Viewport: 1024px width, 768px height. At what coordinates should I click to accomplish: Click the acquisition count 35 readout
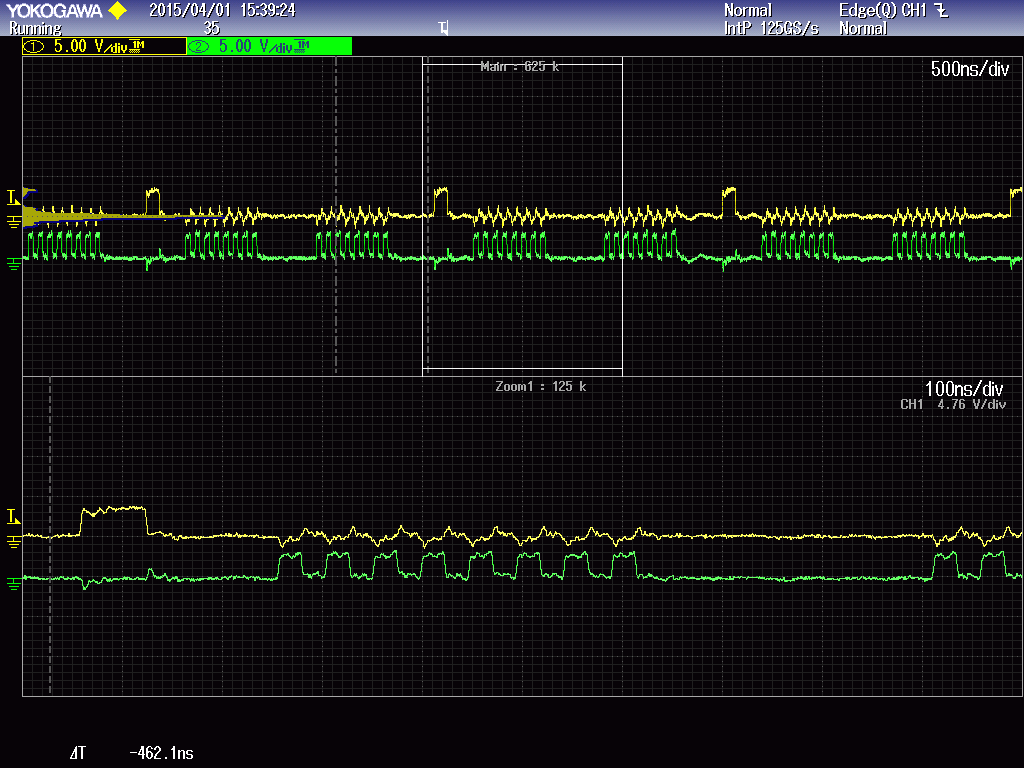tap(212, 29)
